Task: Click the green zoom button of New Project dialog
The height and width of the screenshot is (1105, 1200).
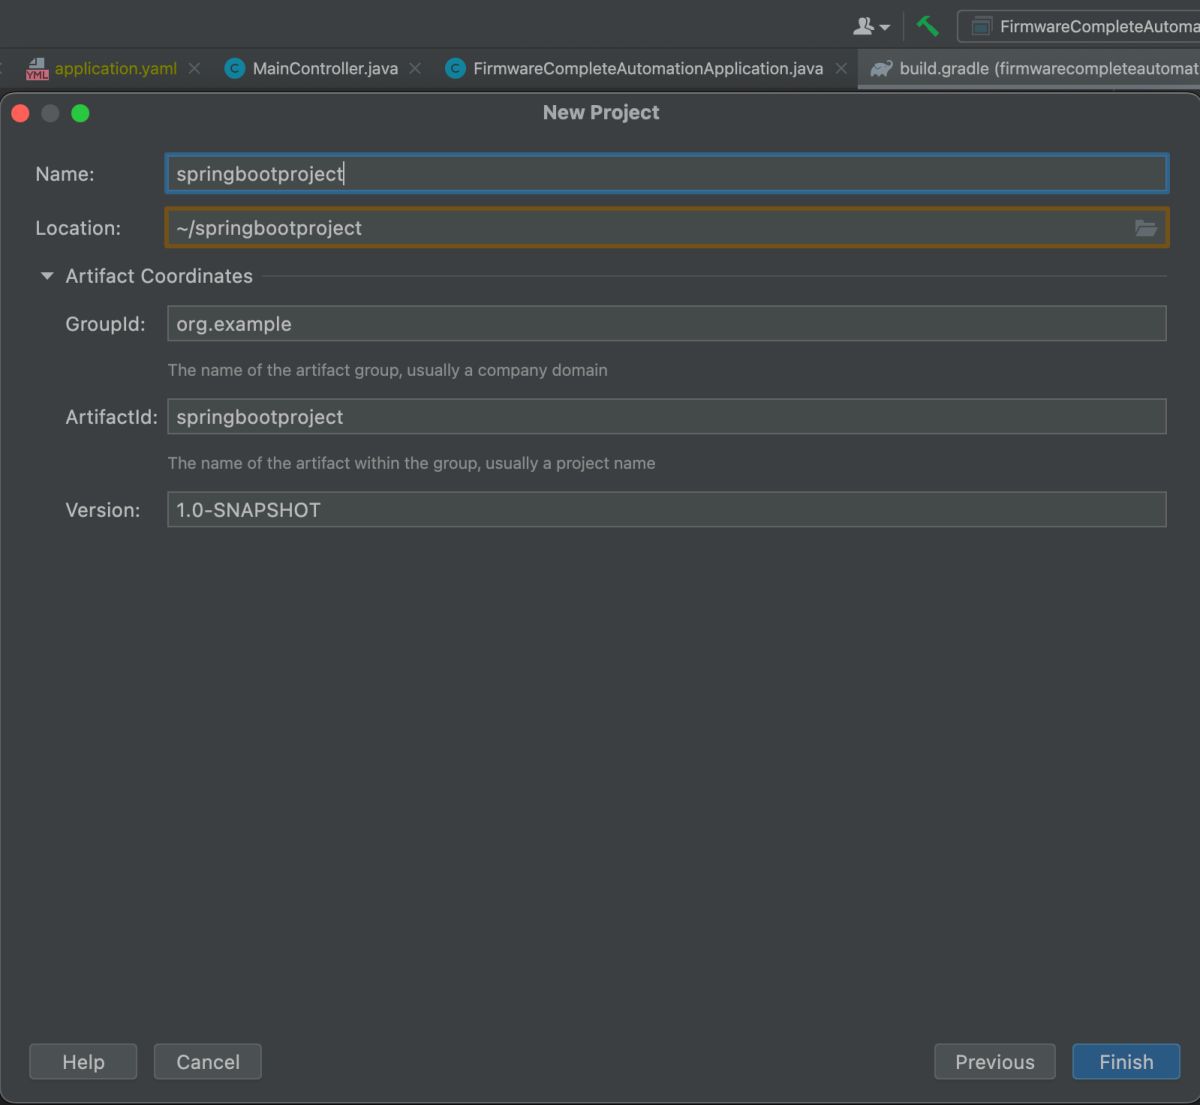Action: pyautogui.click(x=80, y=113)
